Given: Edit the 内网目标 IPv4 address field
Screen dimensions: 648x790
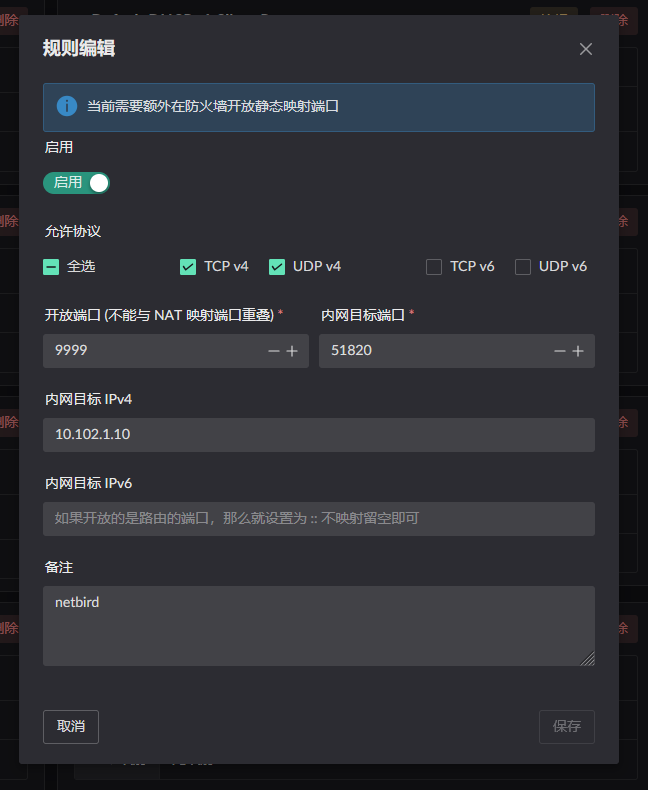Looking at the screenshot, I should point(318,435).
